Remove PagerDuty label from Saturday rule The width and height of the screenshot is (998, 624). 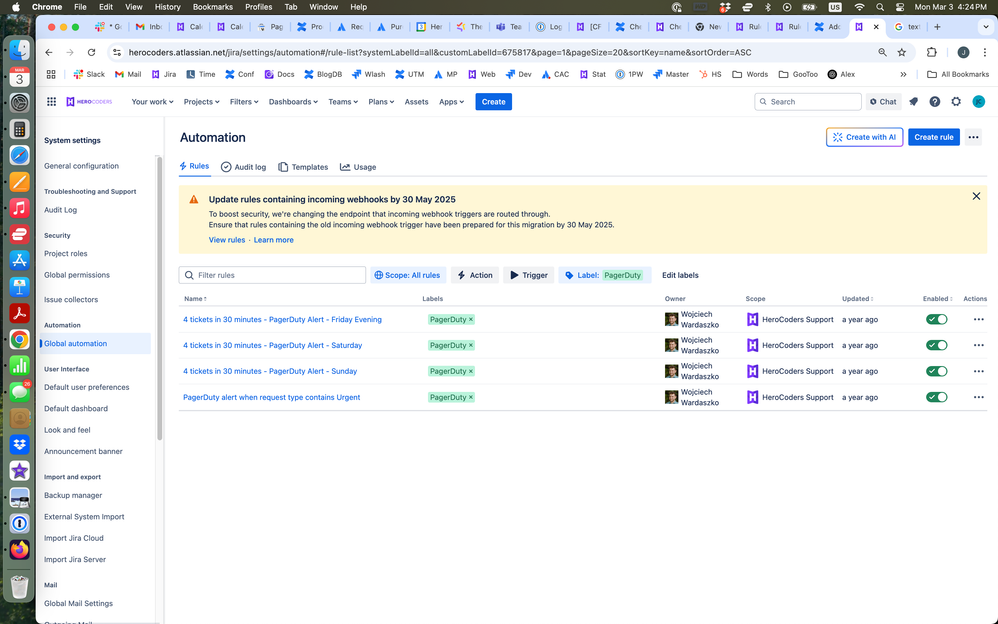(471, 345)
